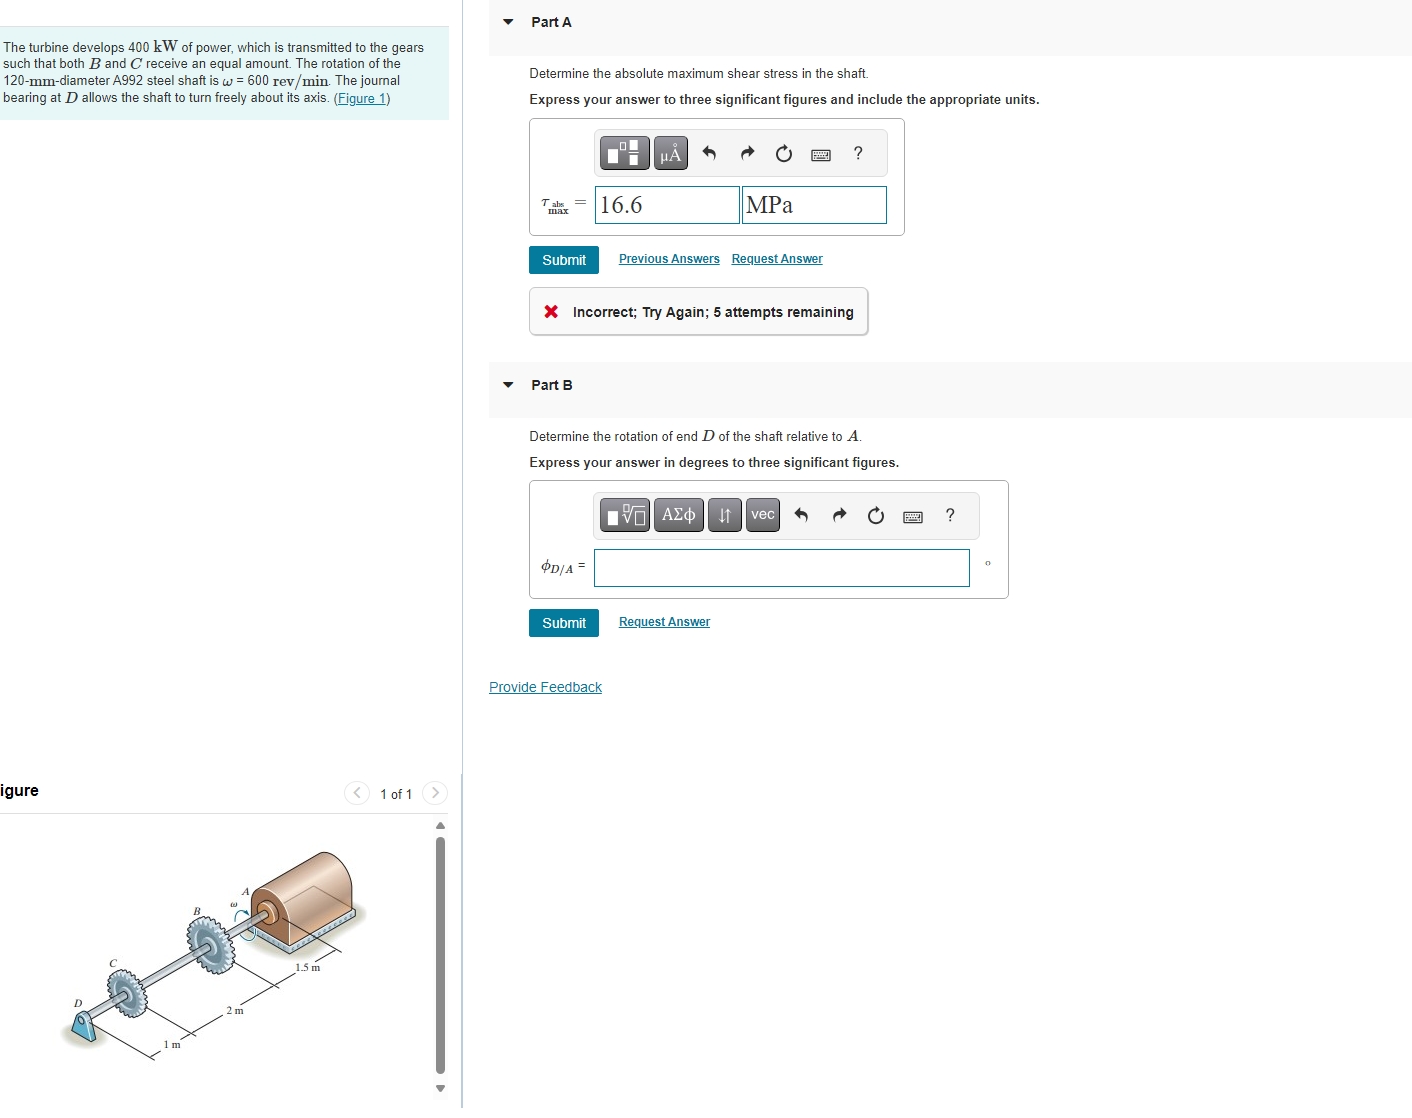
Task: Click the shear stress value field containing 16.6
Action: tap(667, 205)
